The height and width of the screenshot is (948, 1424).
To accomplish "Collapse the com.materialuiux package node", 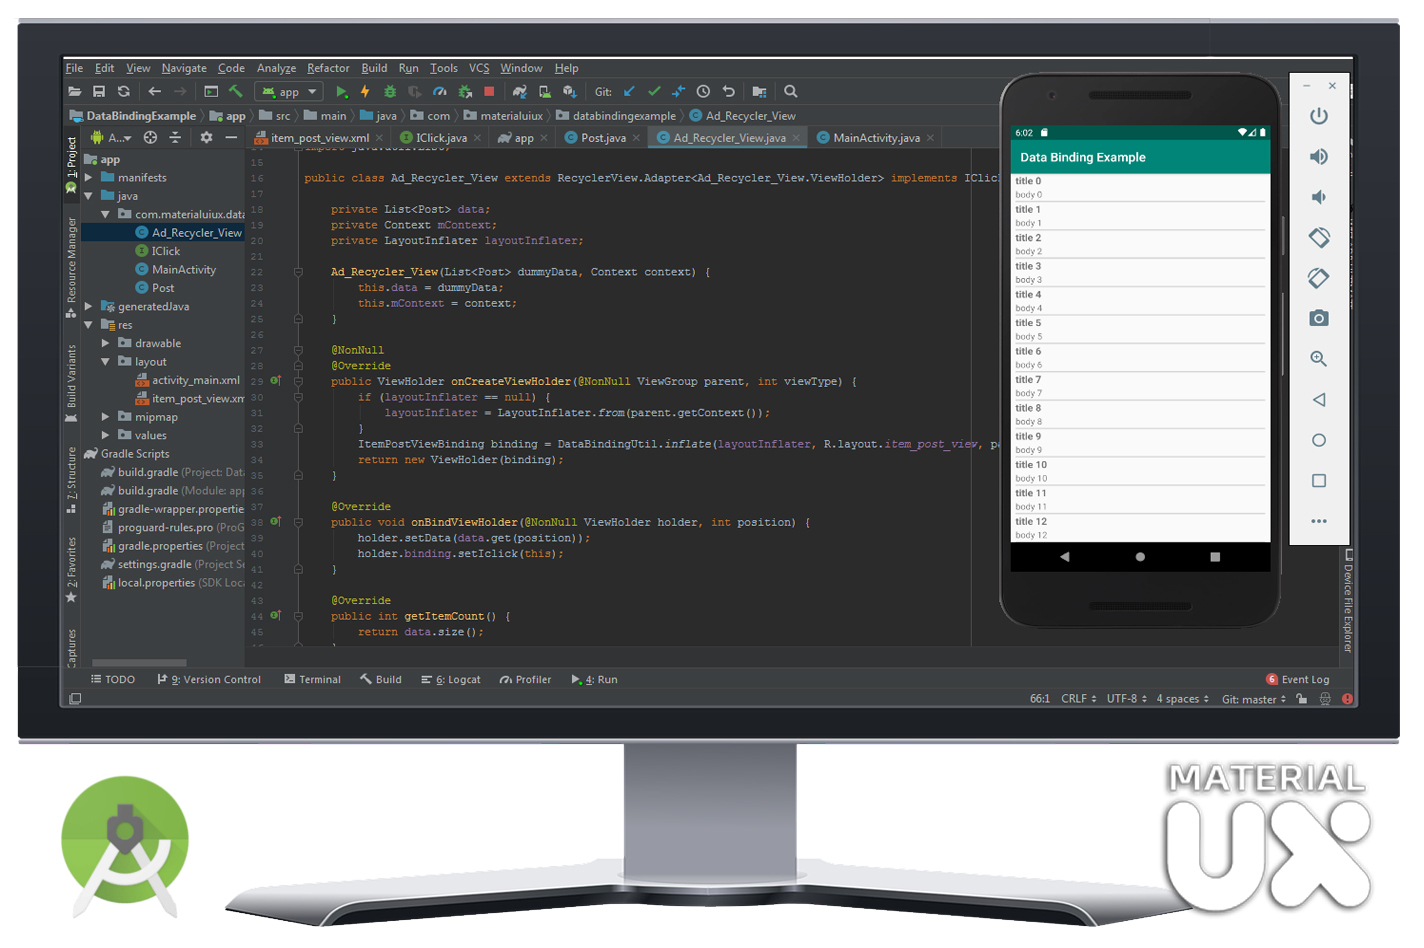I will point(106,215).
